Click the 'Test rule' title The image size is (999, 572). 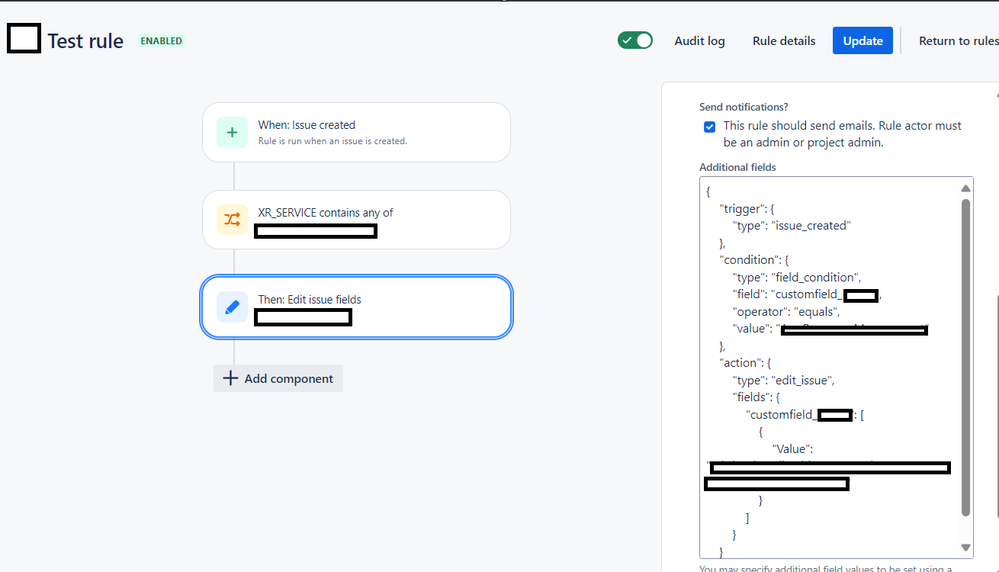pos(85,41)
